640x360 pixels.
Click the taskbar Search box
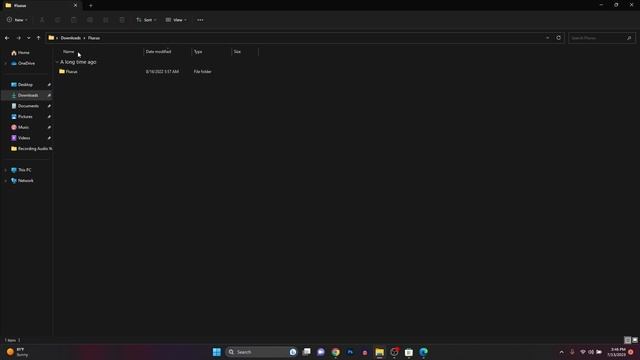261,352
